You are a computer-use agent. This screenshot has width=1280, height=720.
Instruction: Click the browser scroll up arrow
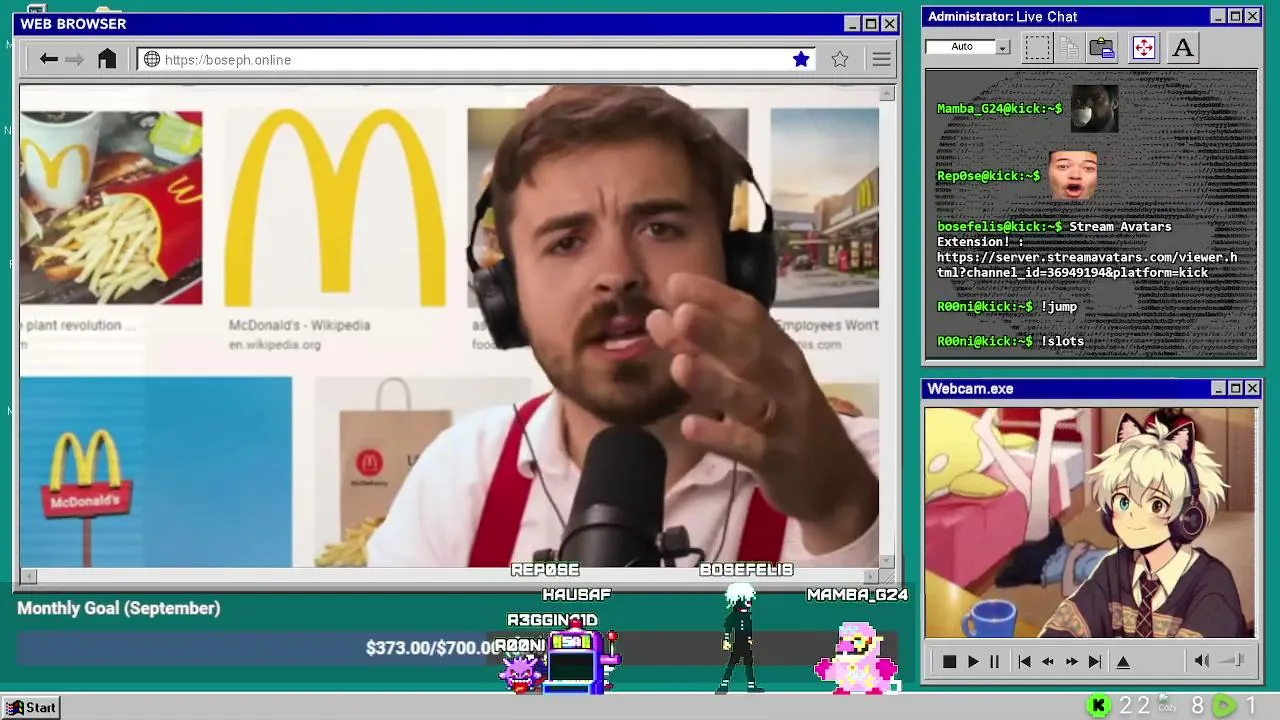click(x=887, y=93)
